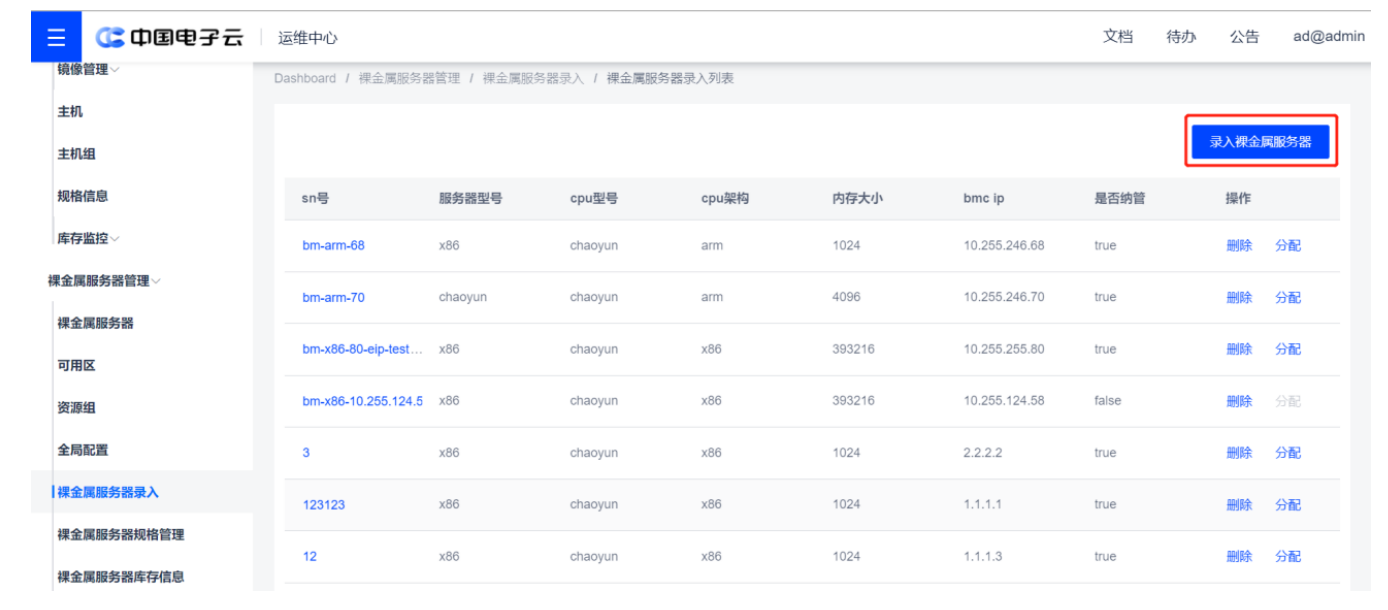This screenshot has height=610, width=1388.
Task: Select 主机 in the sidebar
Action: point(70,112)
